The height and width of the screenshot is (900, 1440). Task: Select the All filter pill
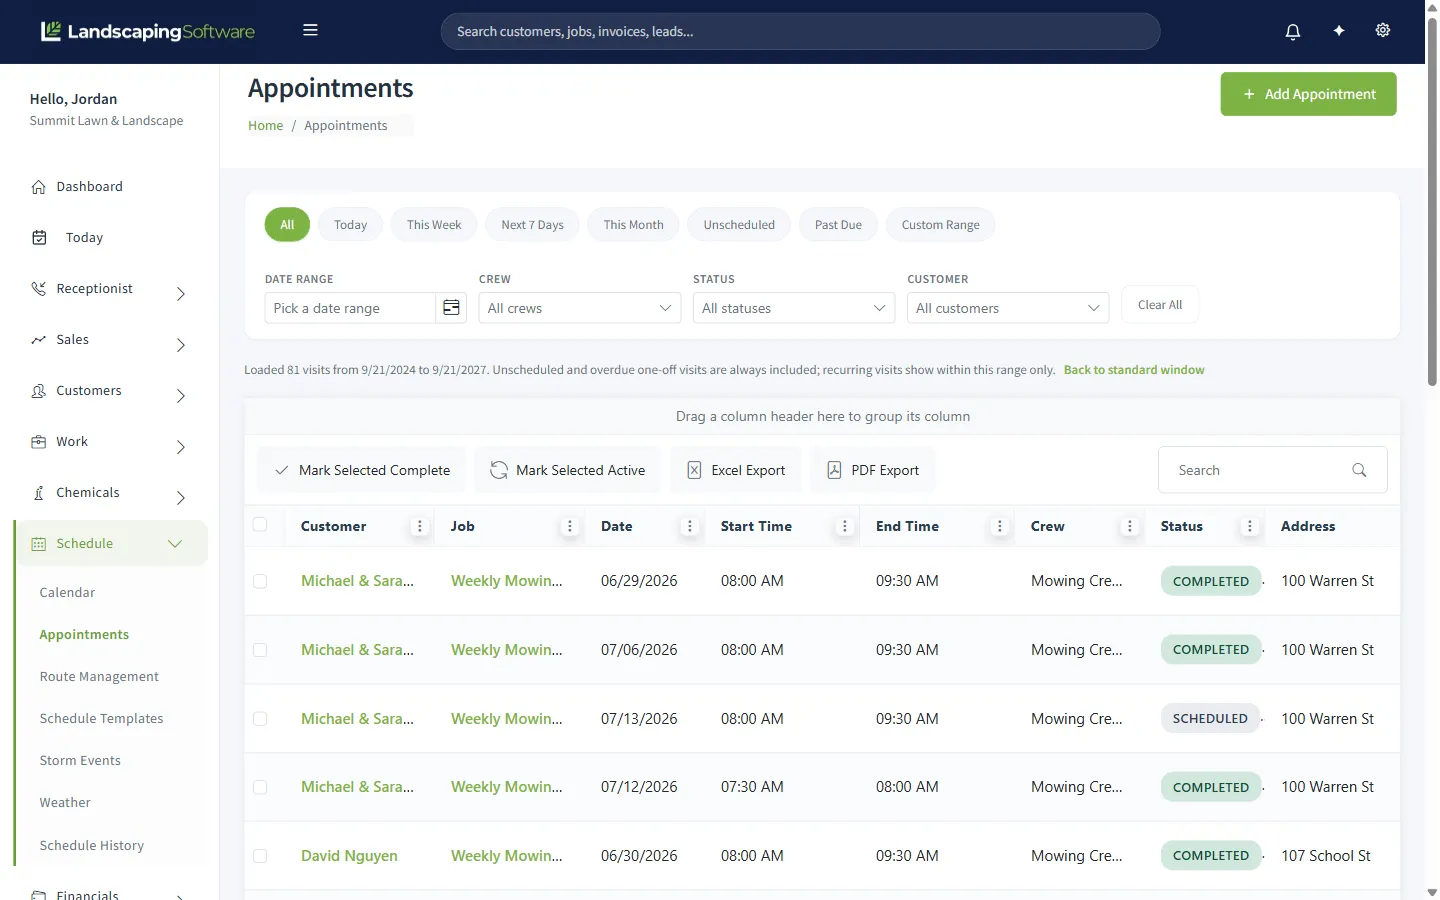point(287,225)
